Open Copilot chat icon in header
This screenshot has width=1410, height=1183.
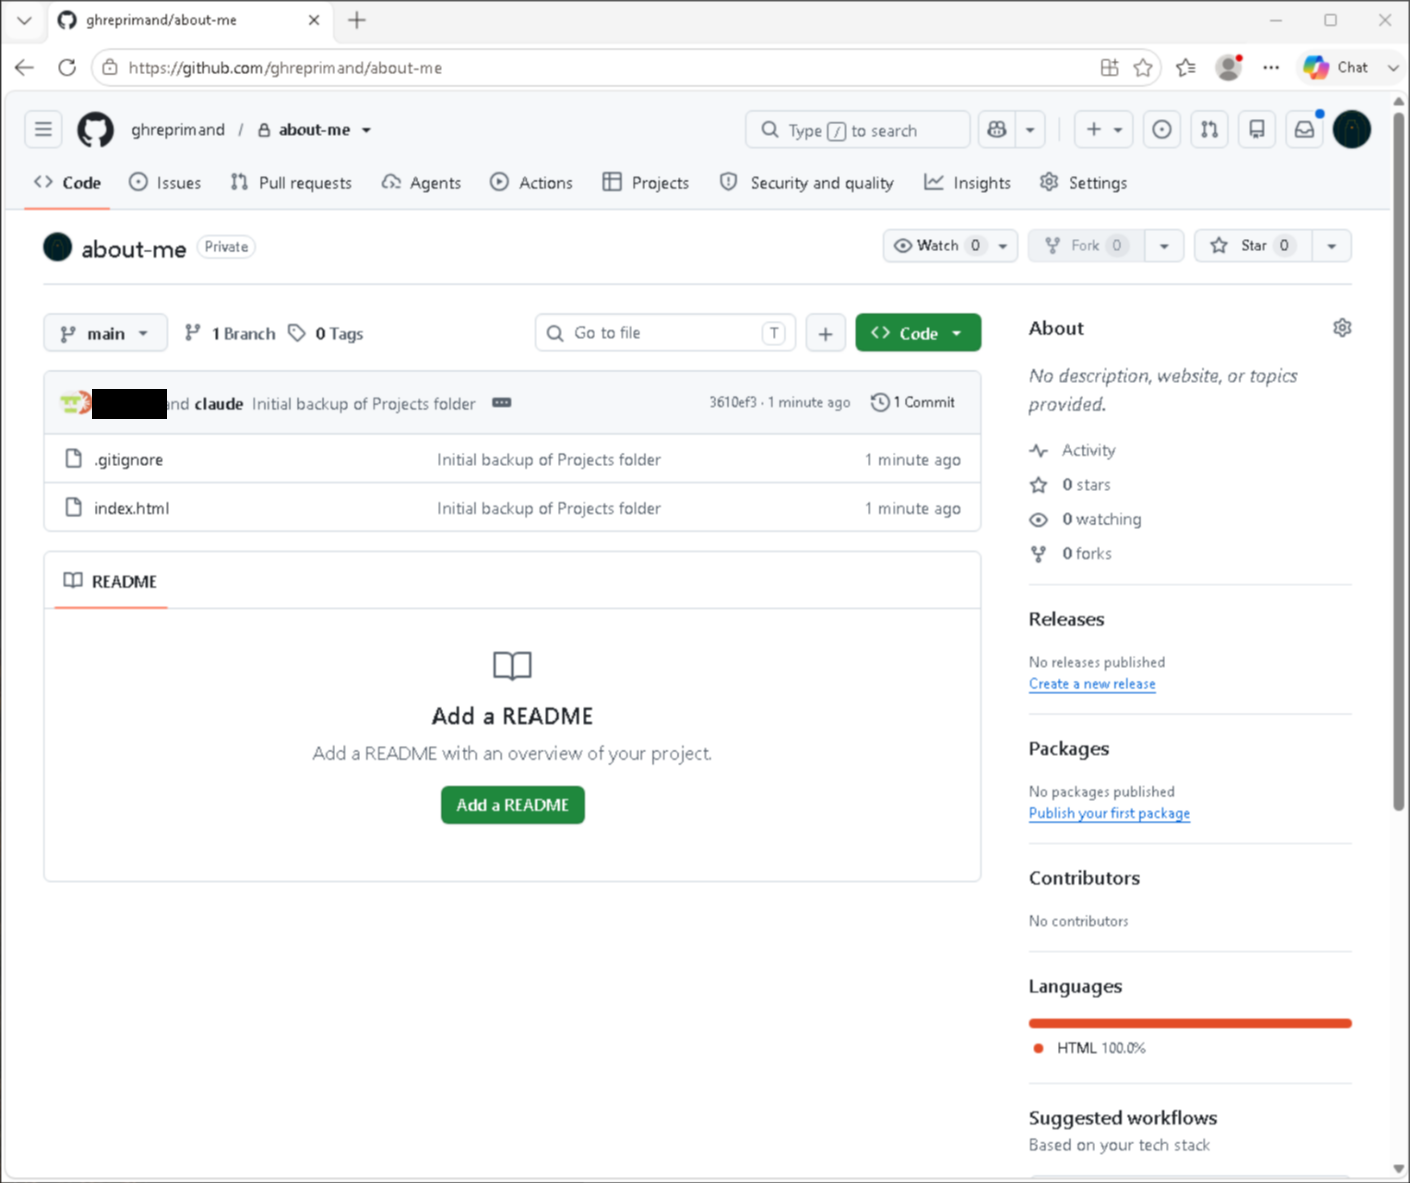[997, 130]
